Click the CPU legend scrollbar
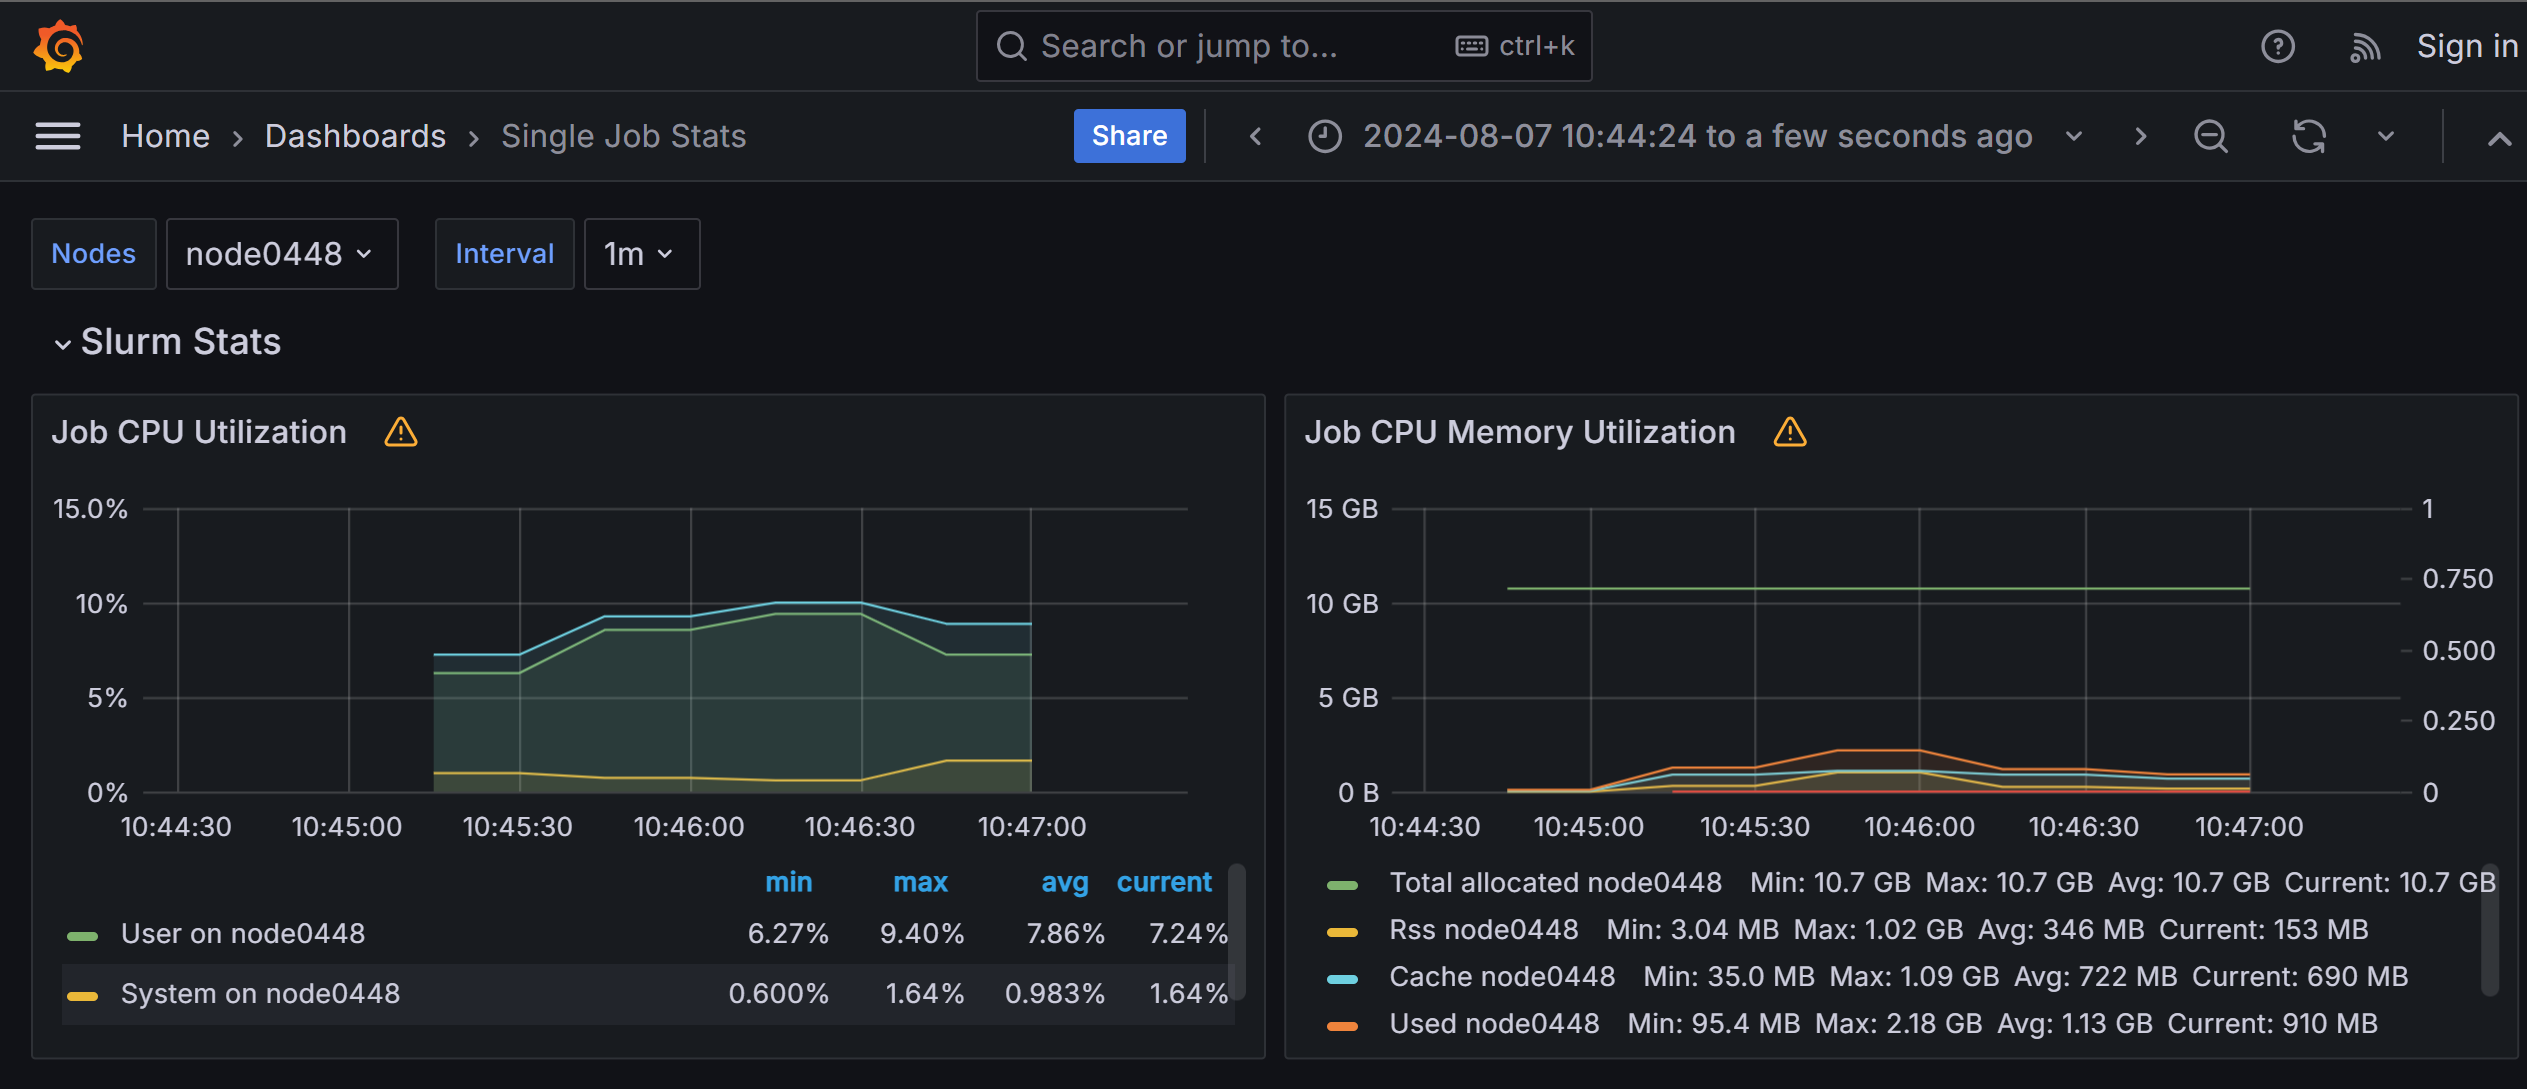 [x=1237, y=932]
